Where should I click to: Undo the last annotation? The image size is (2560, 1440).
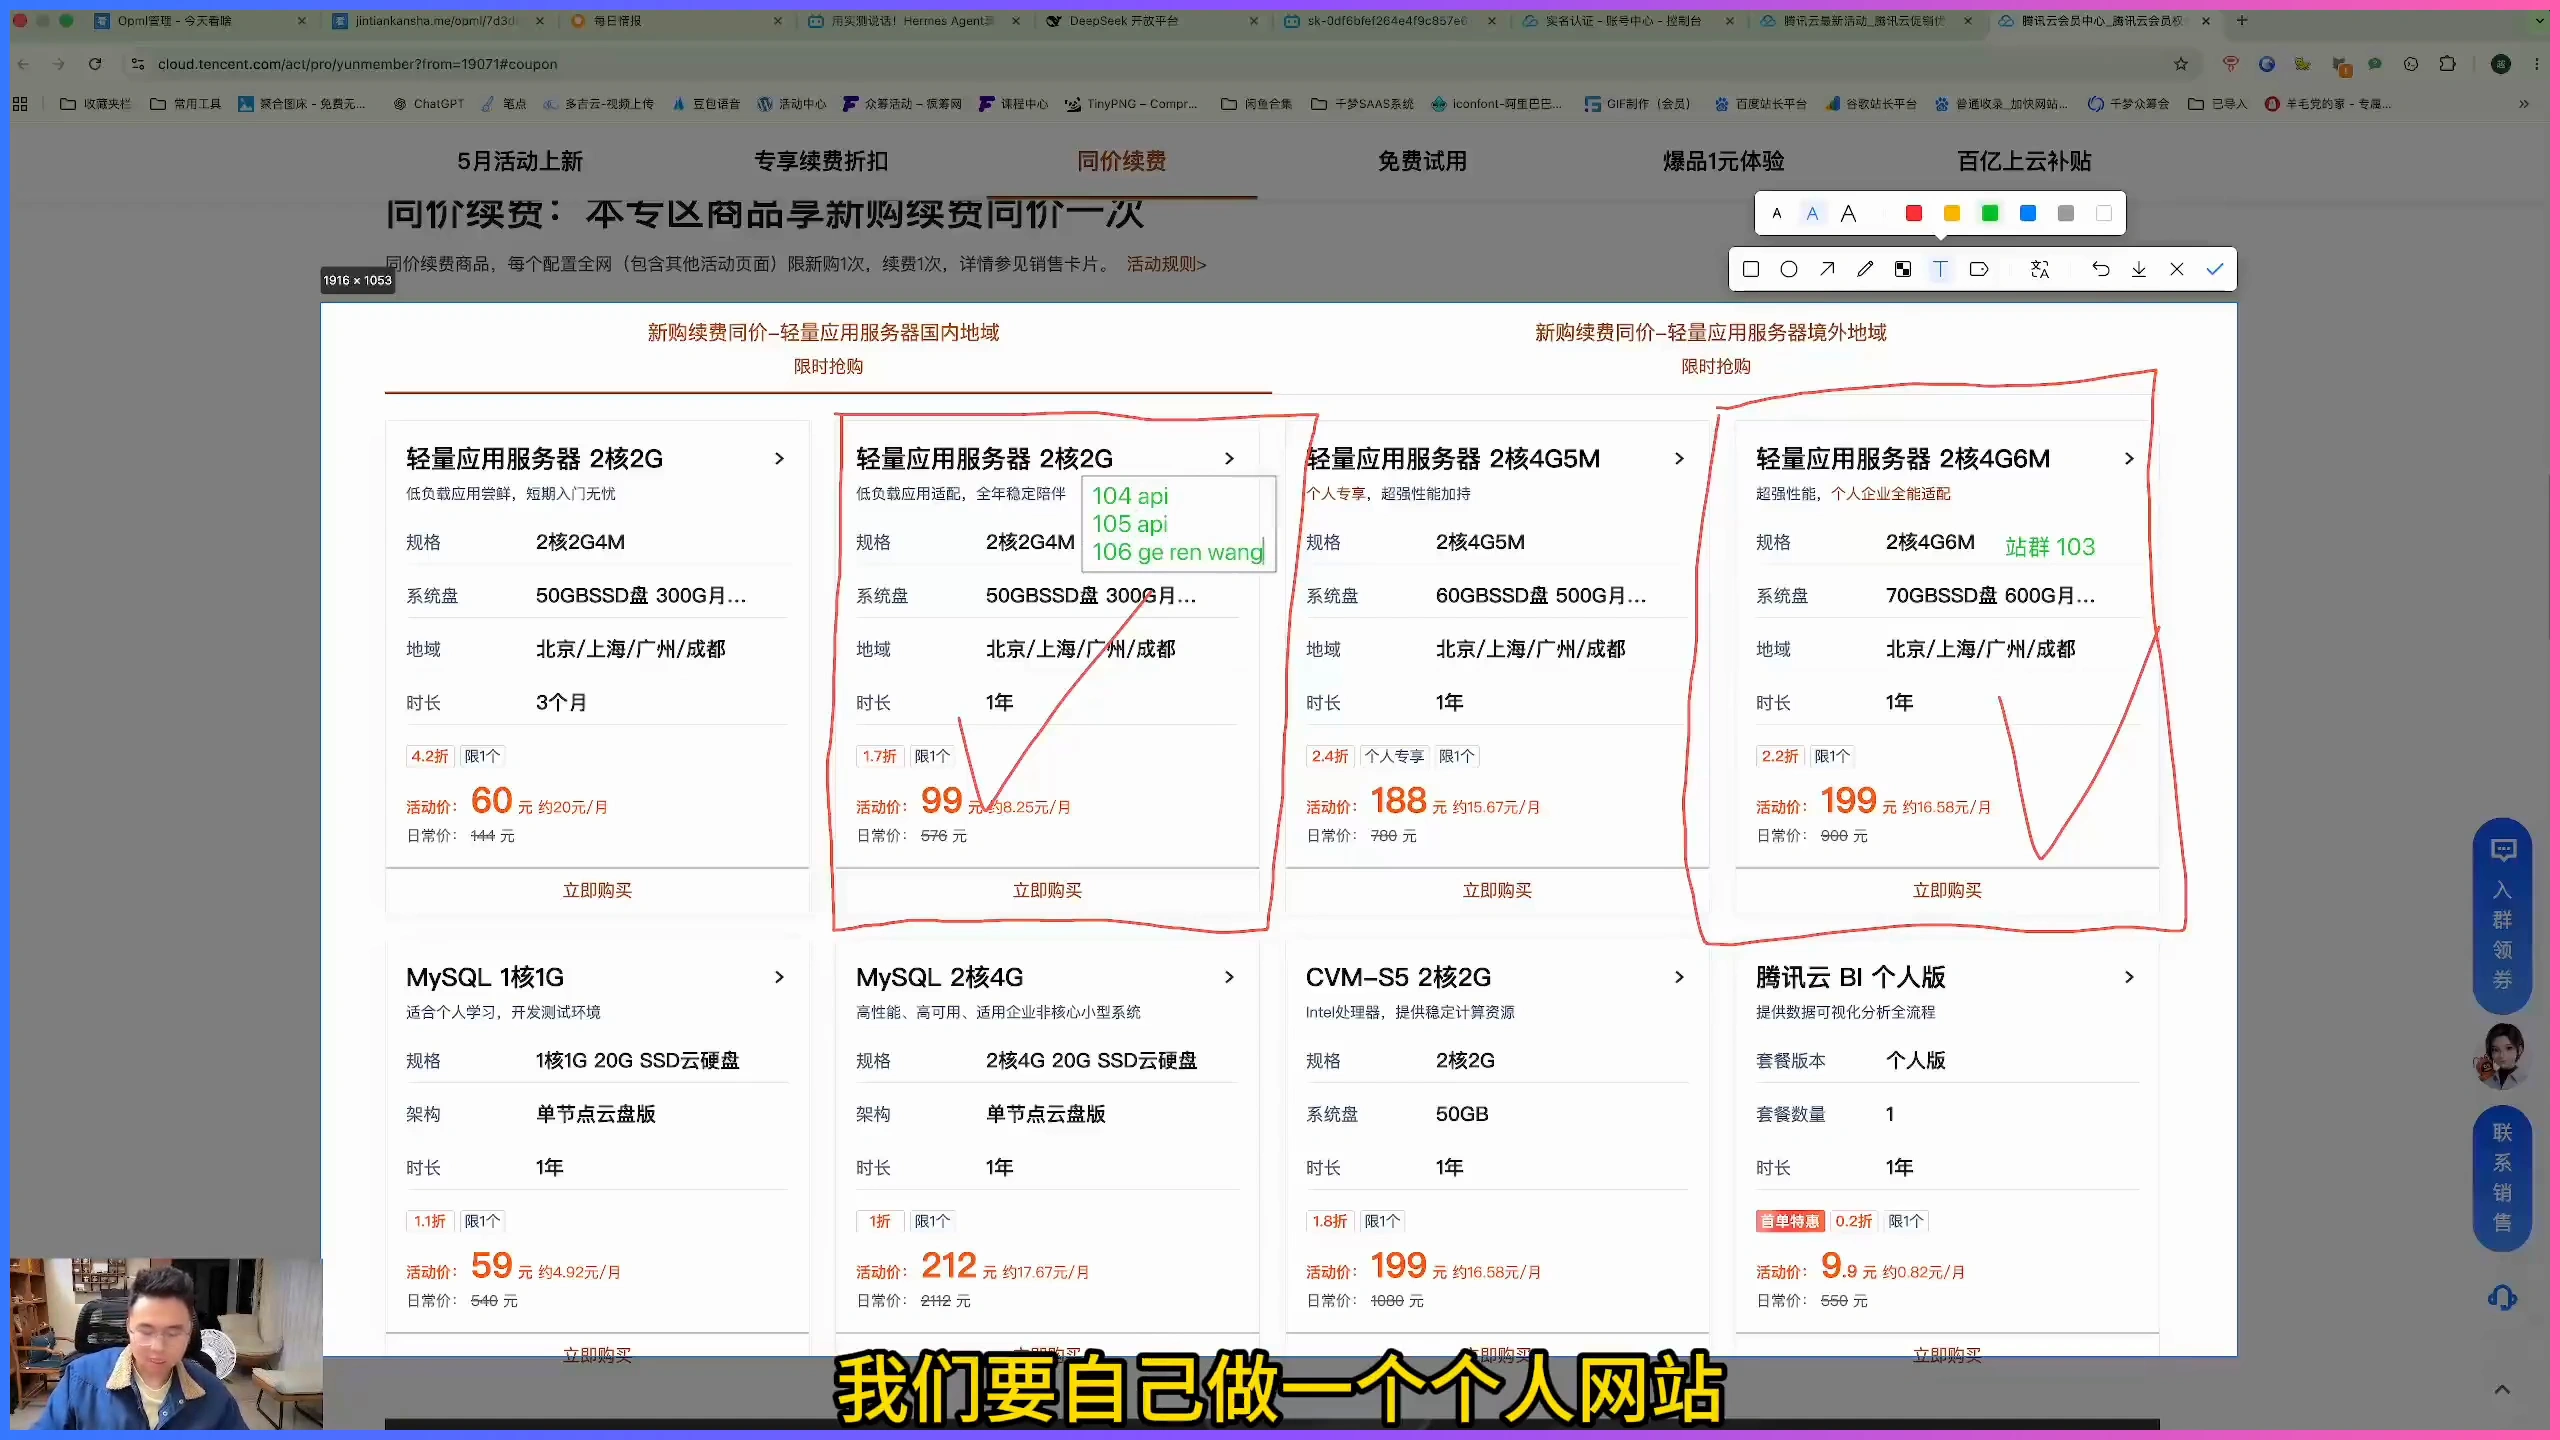click(x=2100, y=269)
